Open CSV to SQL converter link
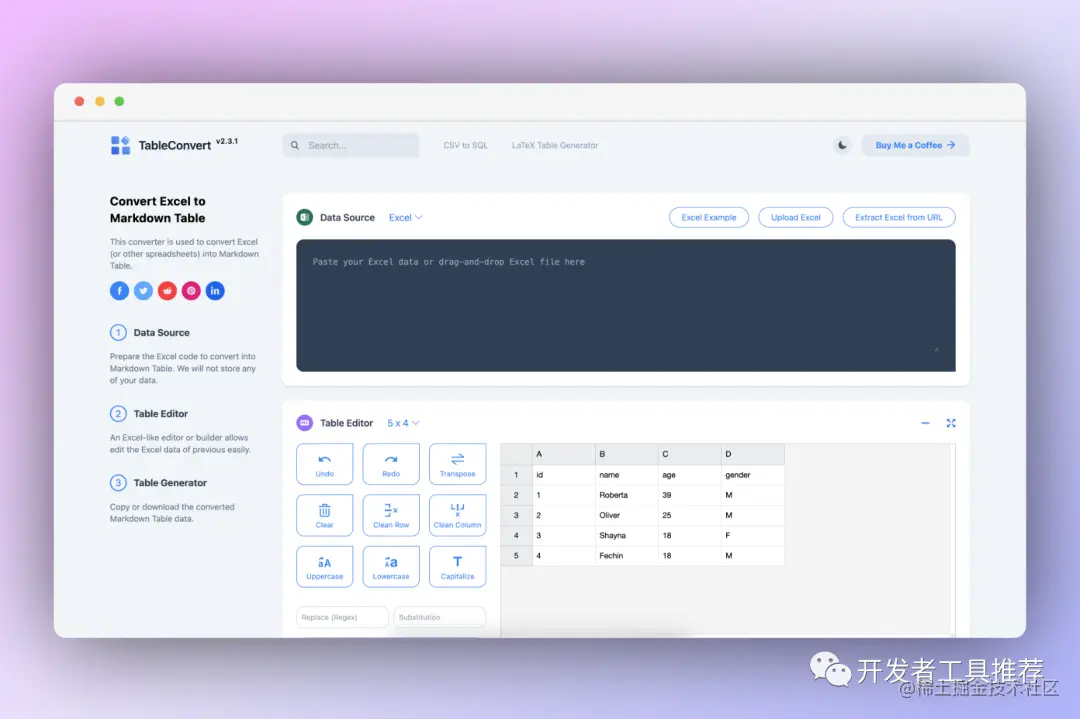Image resolution: width=1080 pixels, height=719 pixels. click(x=466, y=145)
